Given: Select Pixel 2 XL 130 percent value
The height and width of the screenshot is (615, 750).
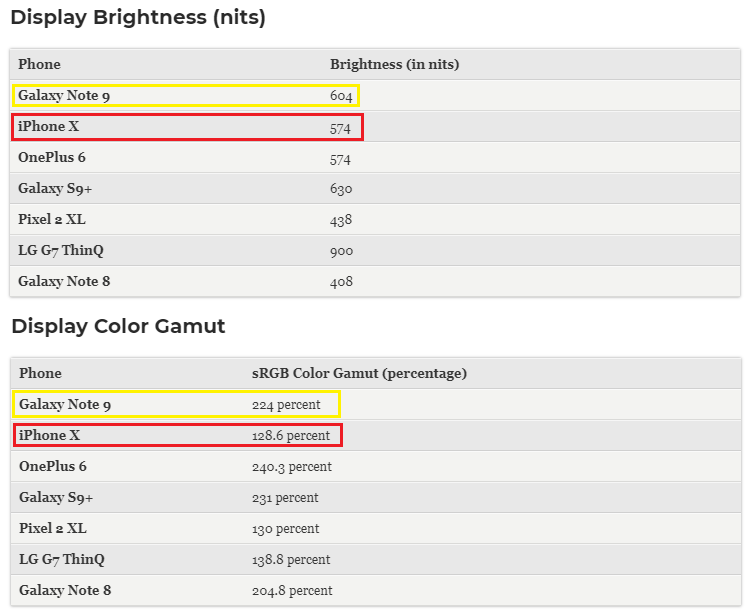Looking at the screenshot, I should pyautogui.click(x=286, y=529).
